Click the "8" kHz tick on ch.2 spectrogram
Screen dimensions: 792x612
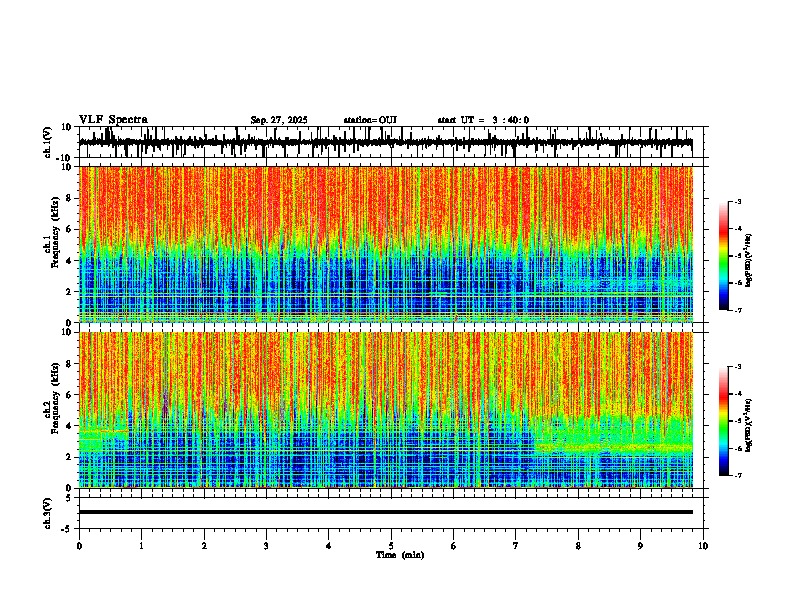click(x=70, y=364)
